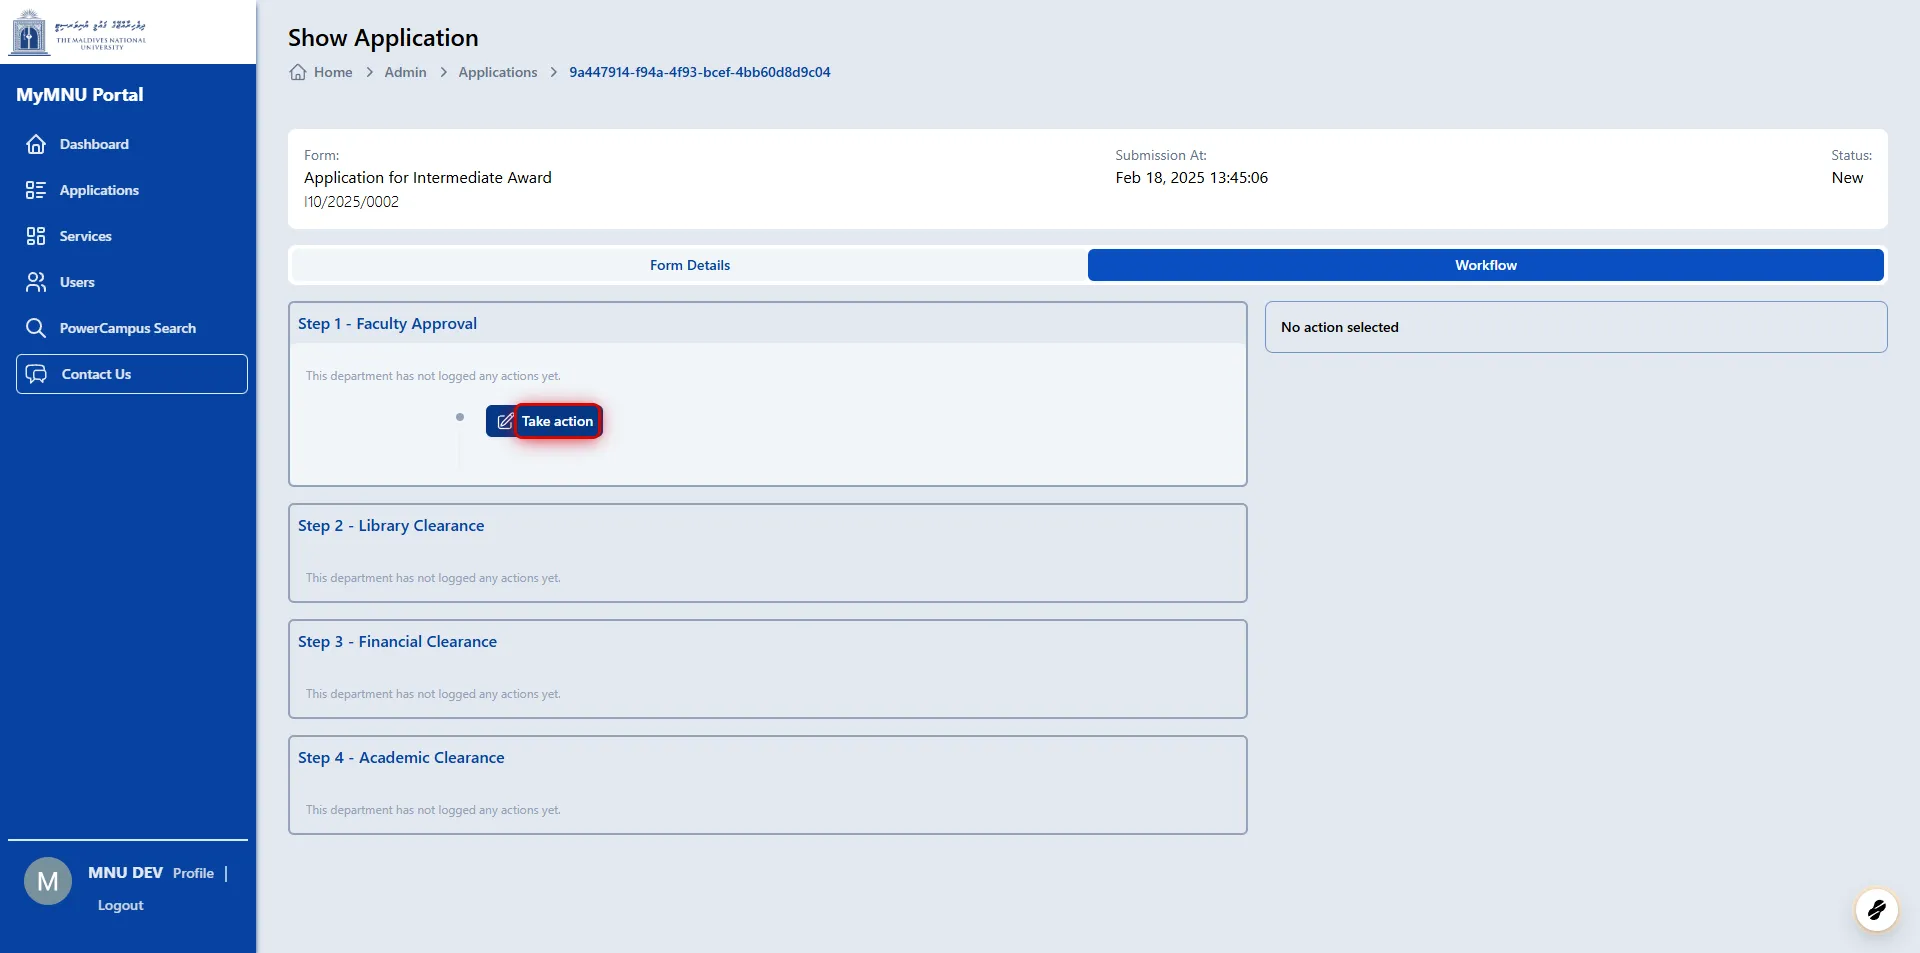Click the PowerCampus Search magnifier icon
Screen dimensions: 1920x953
click(x=36, y=328)
